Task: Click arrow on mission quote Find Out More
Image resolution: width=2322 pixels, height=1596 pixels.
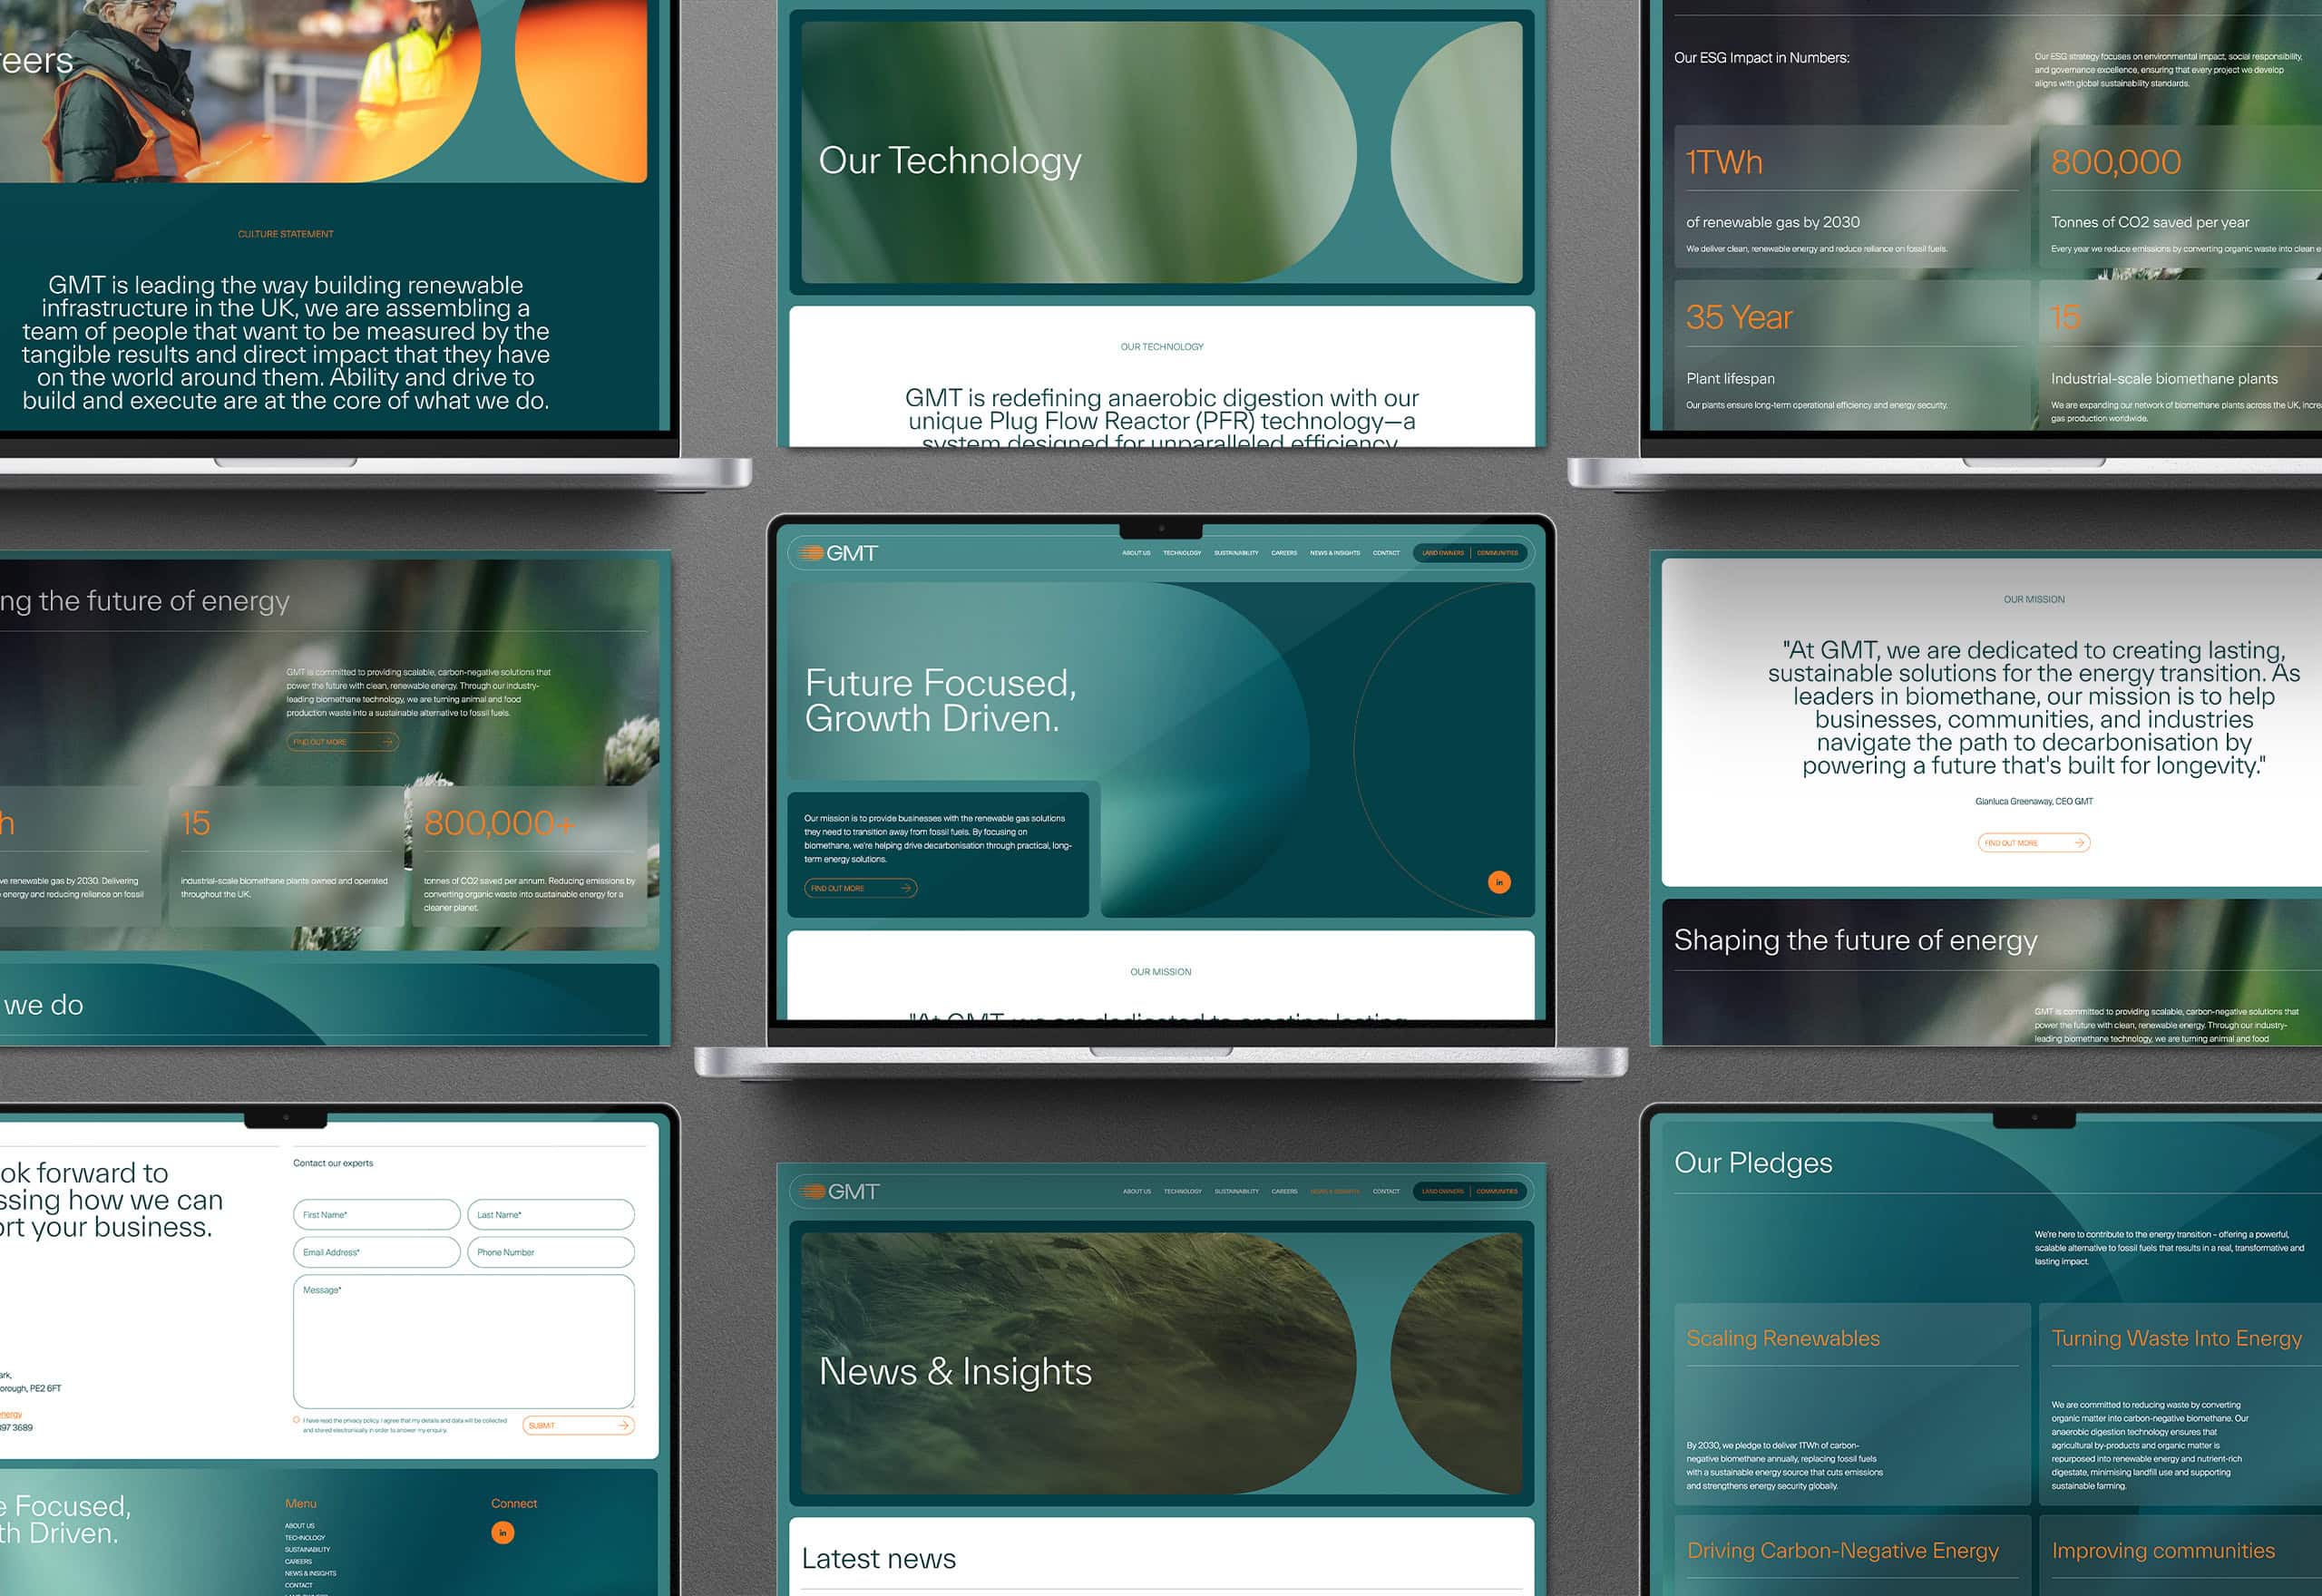Action: (2079, 843)
